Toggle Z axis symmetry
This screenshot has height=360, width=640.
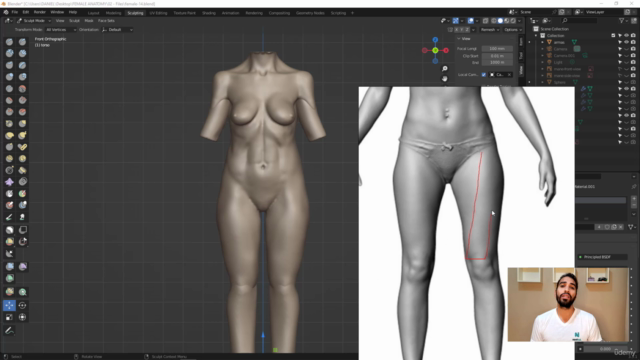[x=467, y=30]
